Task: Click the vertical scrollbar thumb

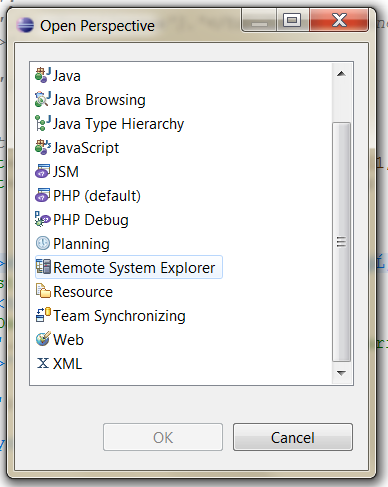Action: click(x=341, y=242)
